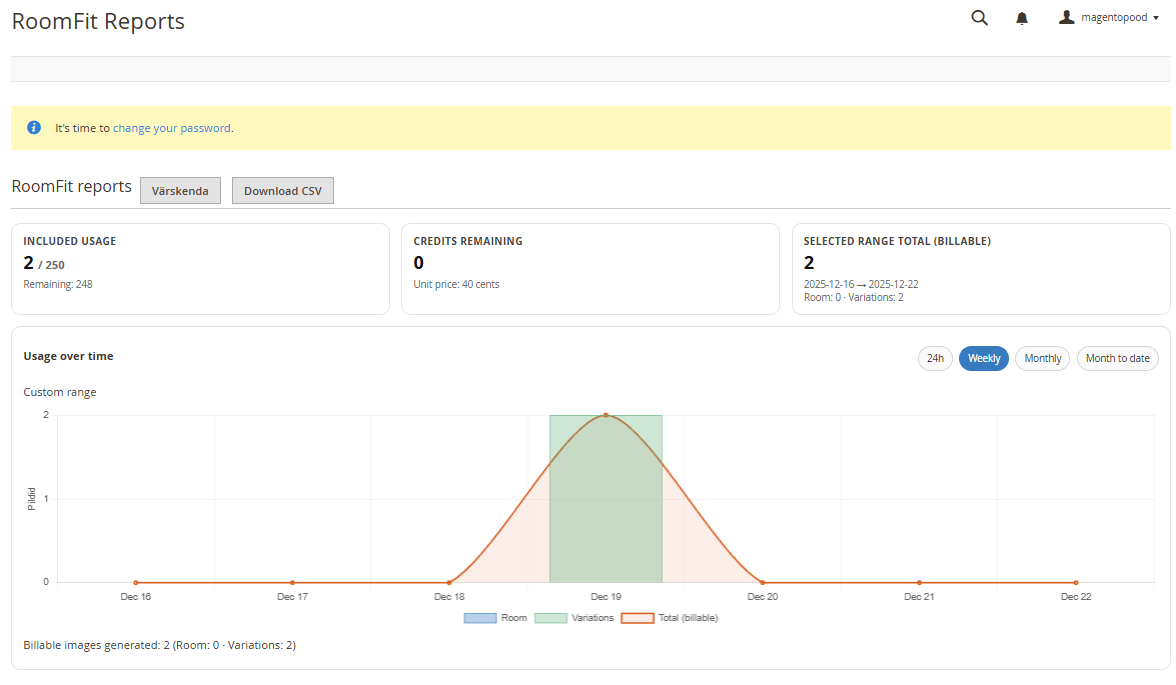Open the admin search magnifier icon

pyautogui.click(x=980, y=18)
